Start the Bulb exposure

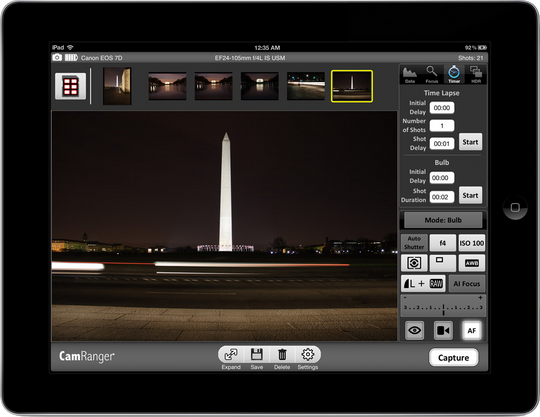click(x=470, y=195)
